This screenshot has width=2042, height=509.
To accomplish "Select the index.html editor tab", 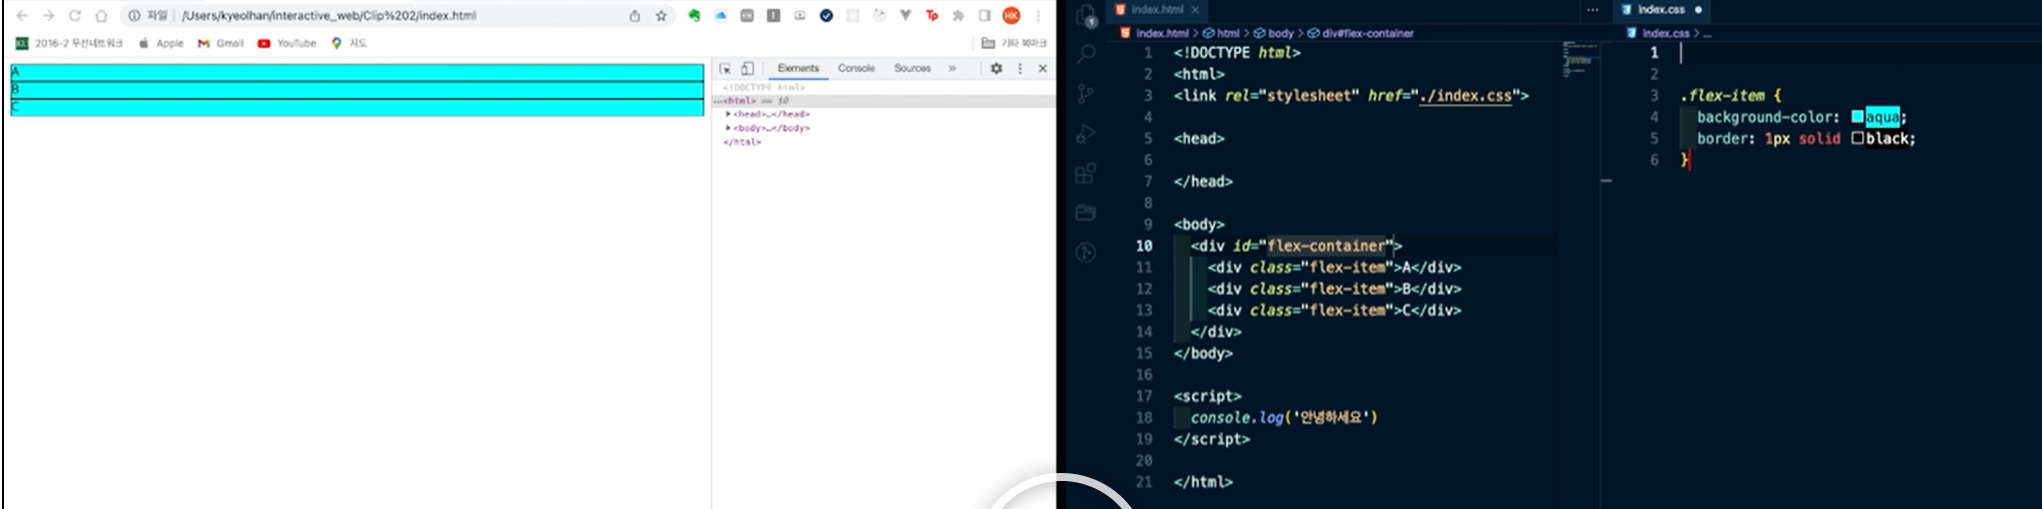I will click(1156, 9).
